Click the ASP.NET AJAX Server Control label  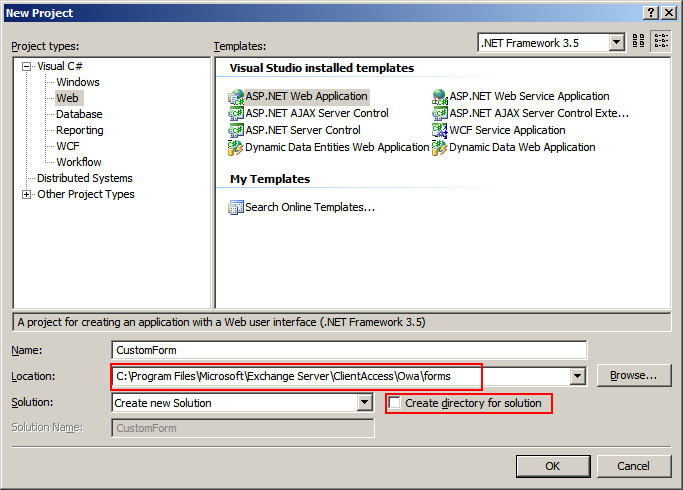pyautogui.click(x=317, y=113)
